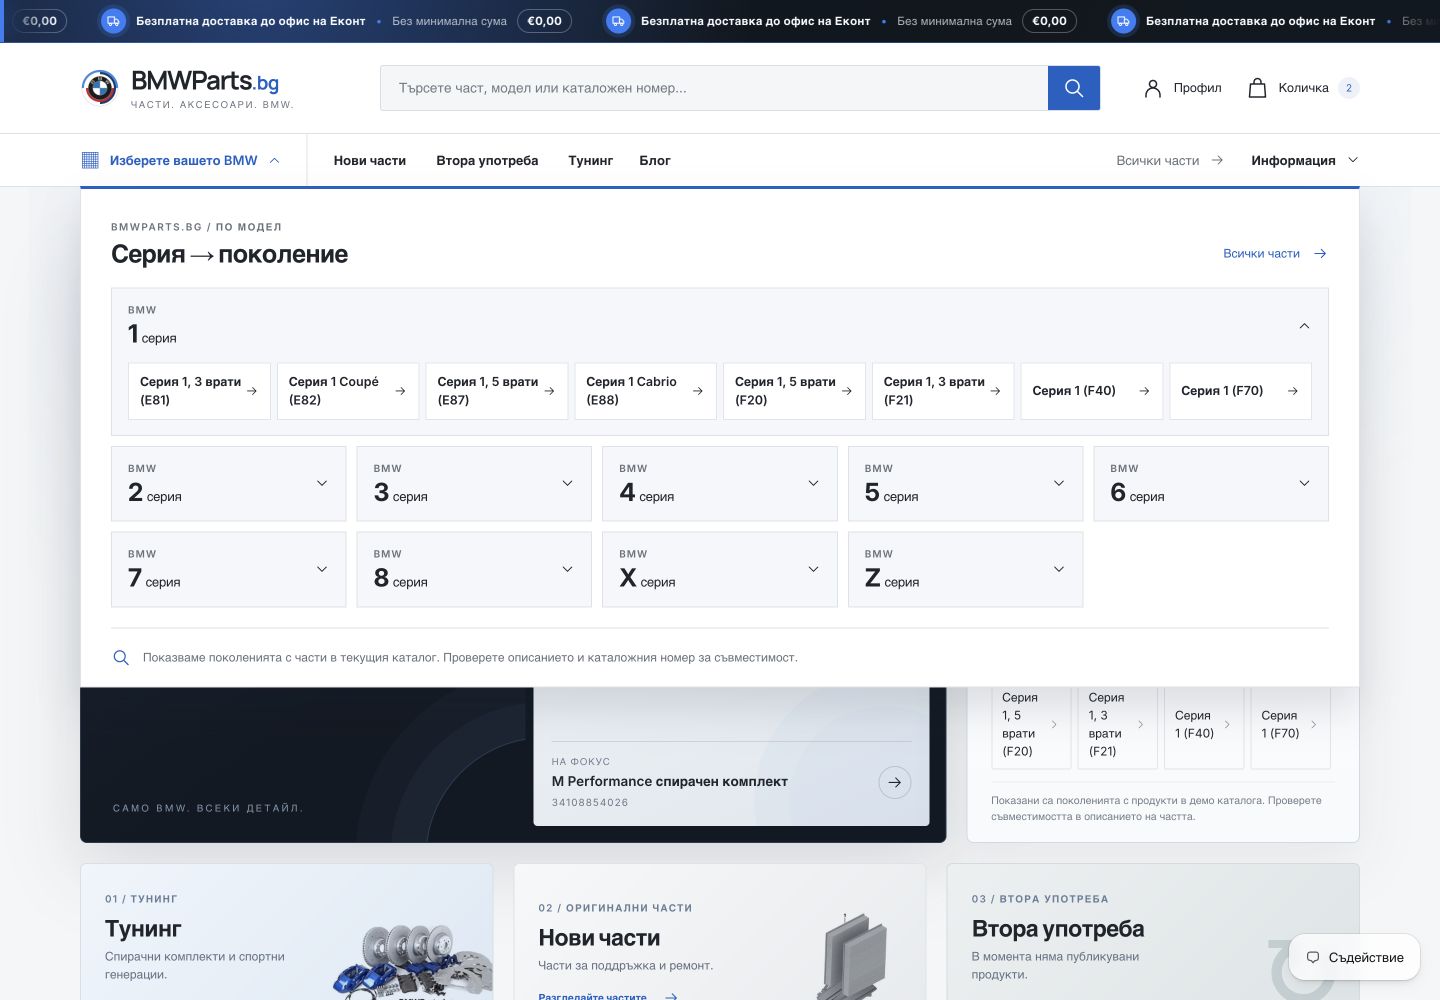This screenshot has width=1440, height=1000.
Task: Click arrow on Серия 1, 5 врати (F20) card in panel
Action: (846, 391)
